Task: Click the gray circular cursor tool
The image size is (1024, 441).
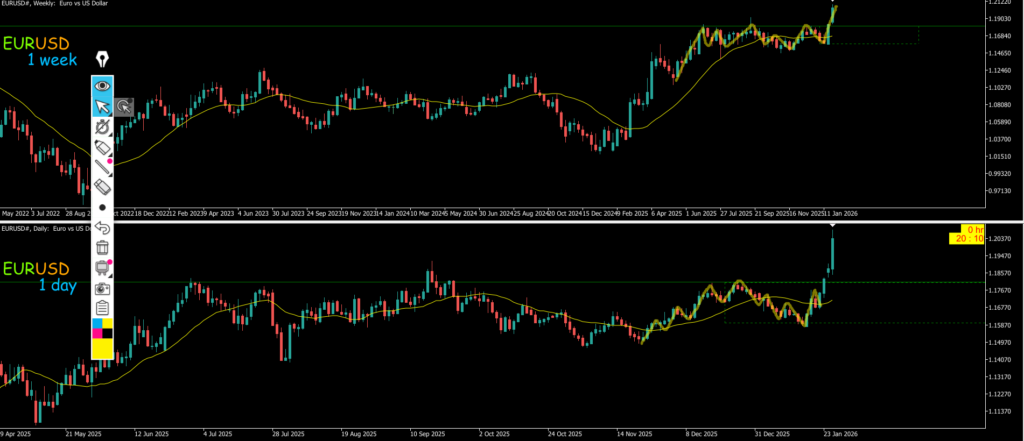Action: tap(123, 106)
